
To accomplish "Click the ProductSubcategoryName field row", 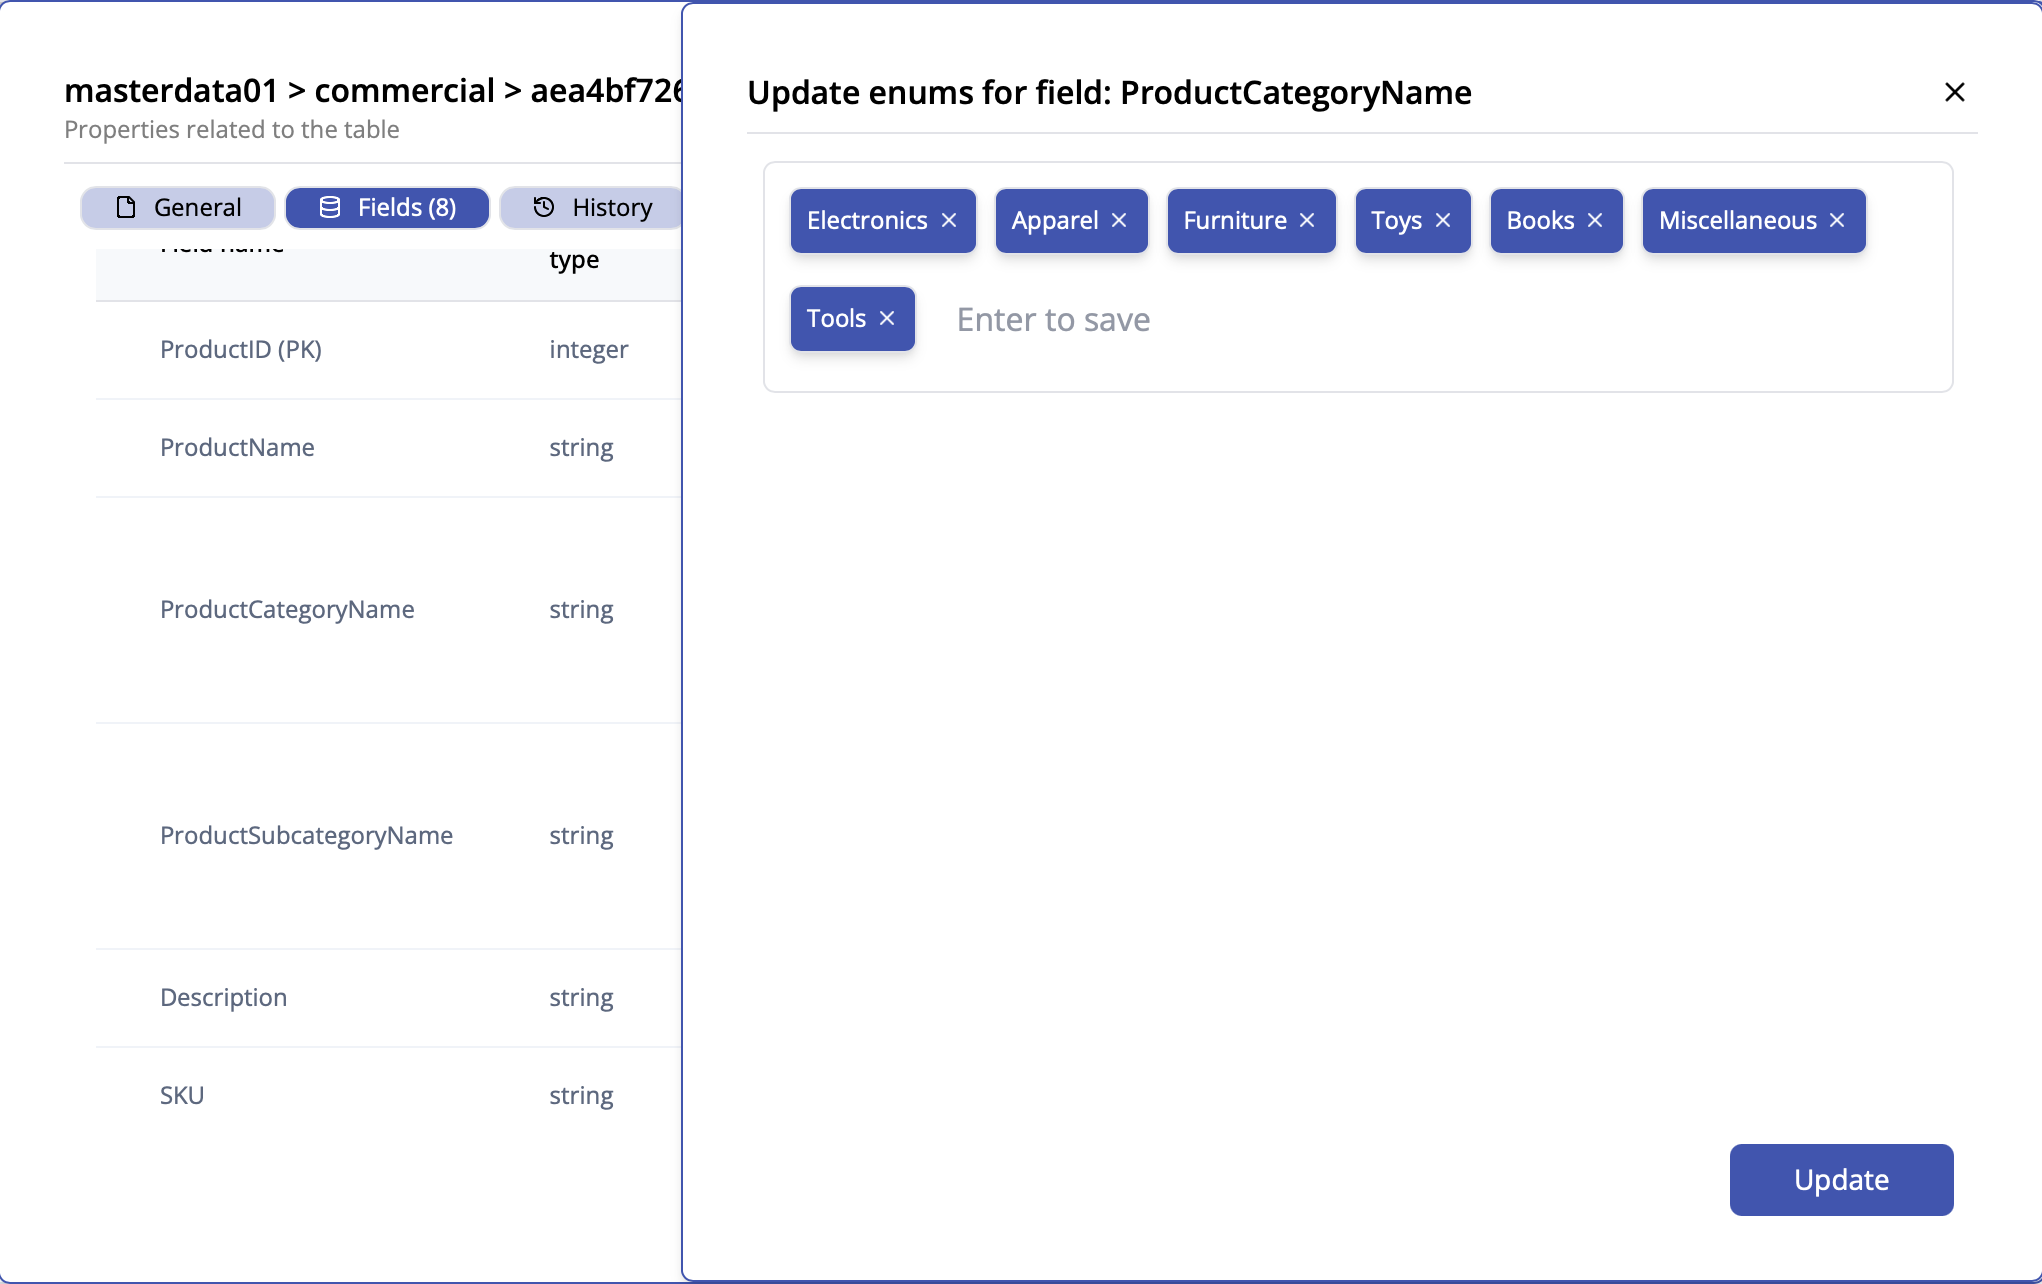I will pyautogui.click(x=306, y=835).
